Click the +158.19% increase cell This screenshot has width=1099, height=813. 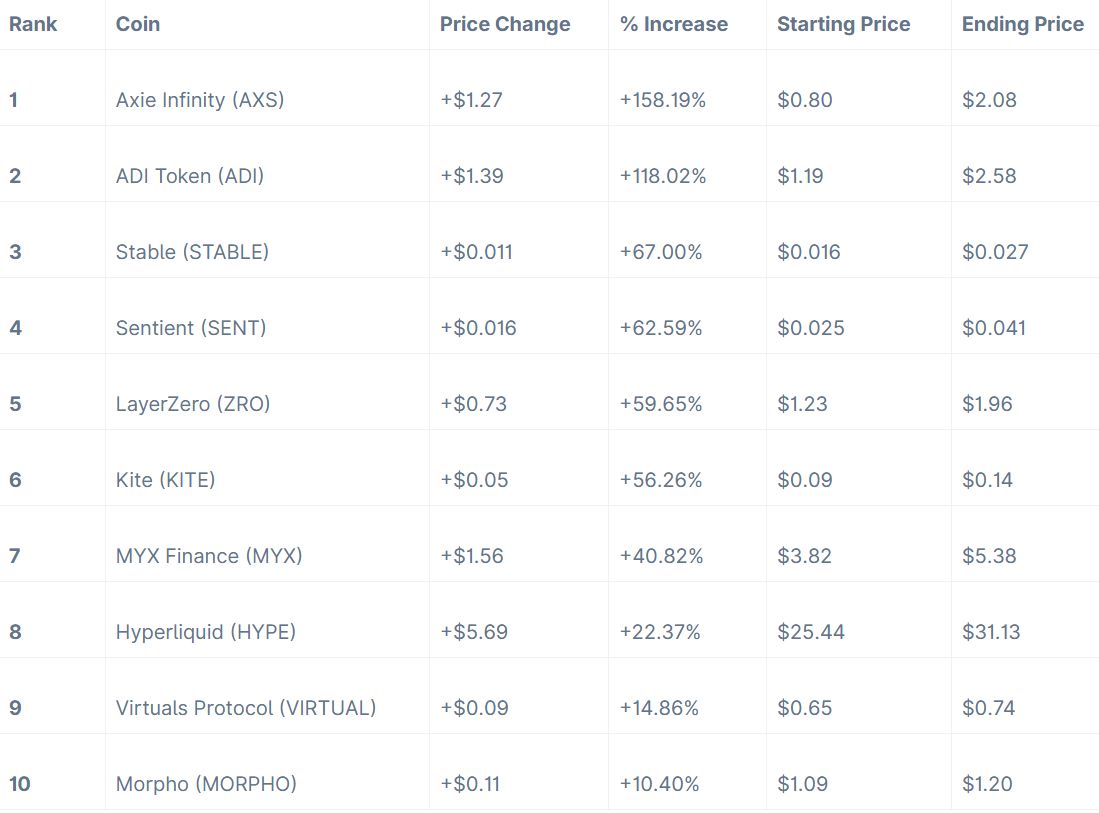[x=663, y=100]
